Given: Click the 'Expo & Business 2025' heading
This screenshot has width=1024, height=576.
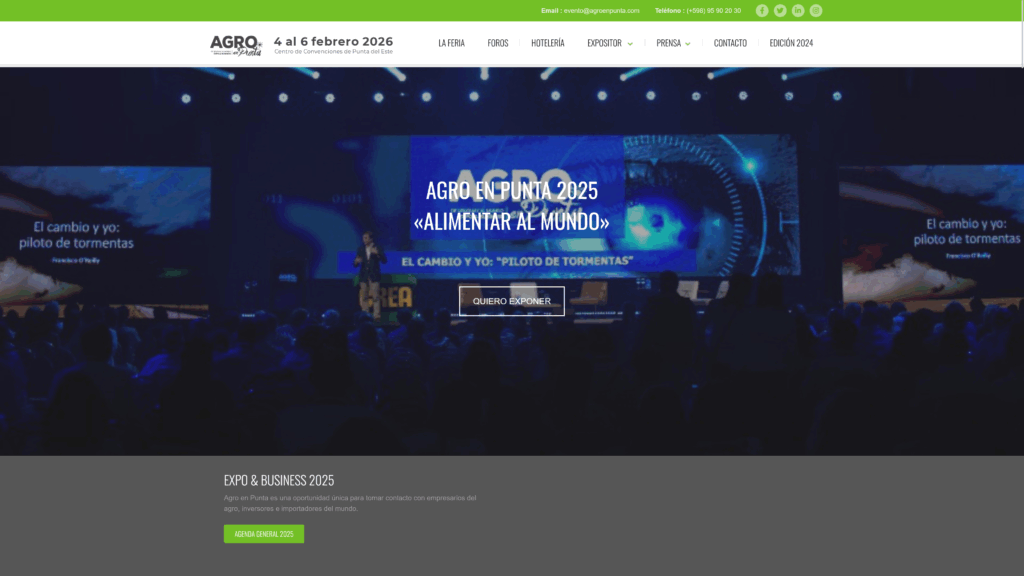Looking at the screenshot, I should pos(279,480).
